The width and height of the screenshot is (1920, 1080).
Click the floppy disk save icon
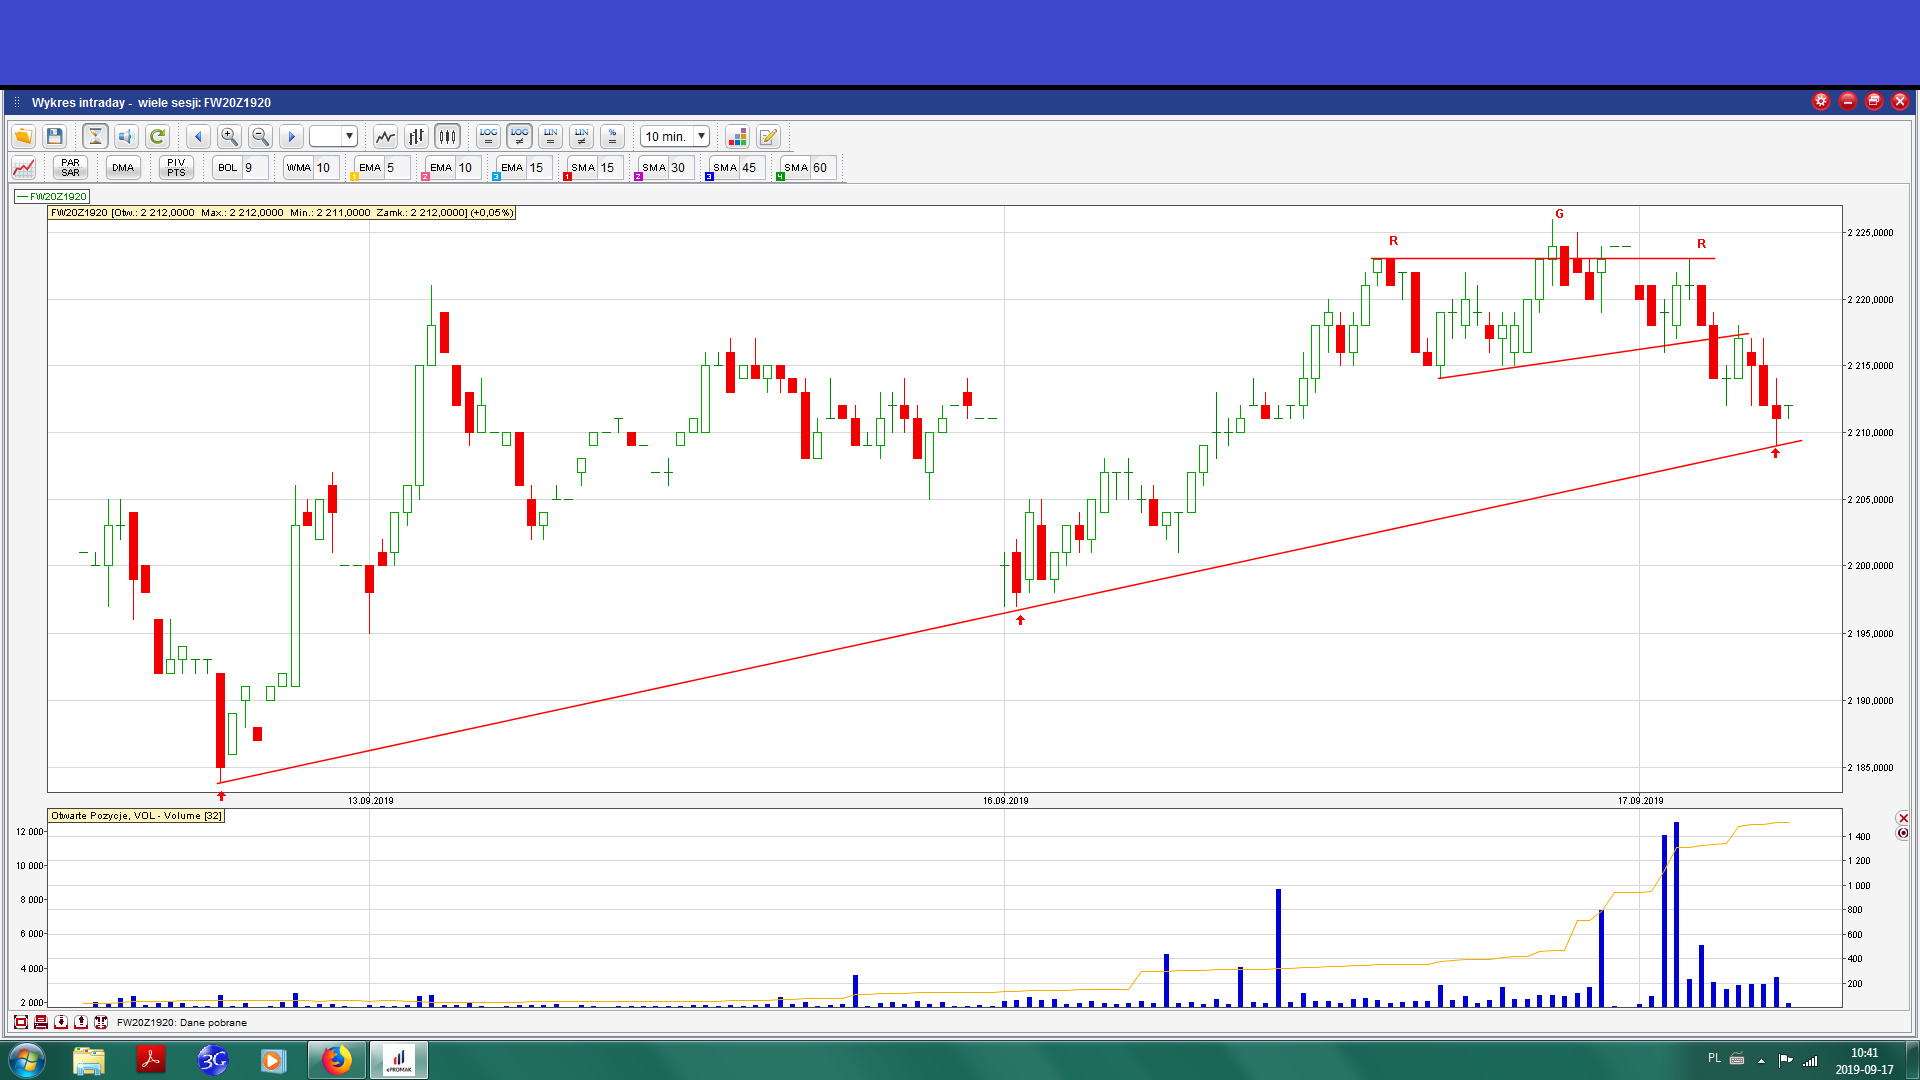55,137
